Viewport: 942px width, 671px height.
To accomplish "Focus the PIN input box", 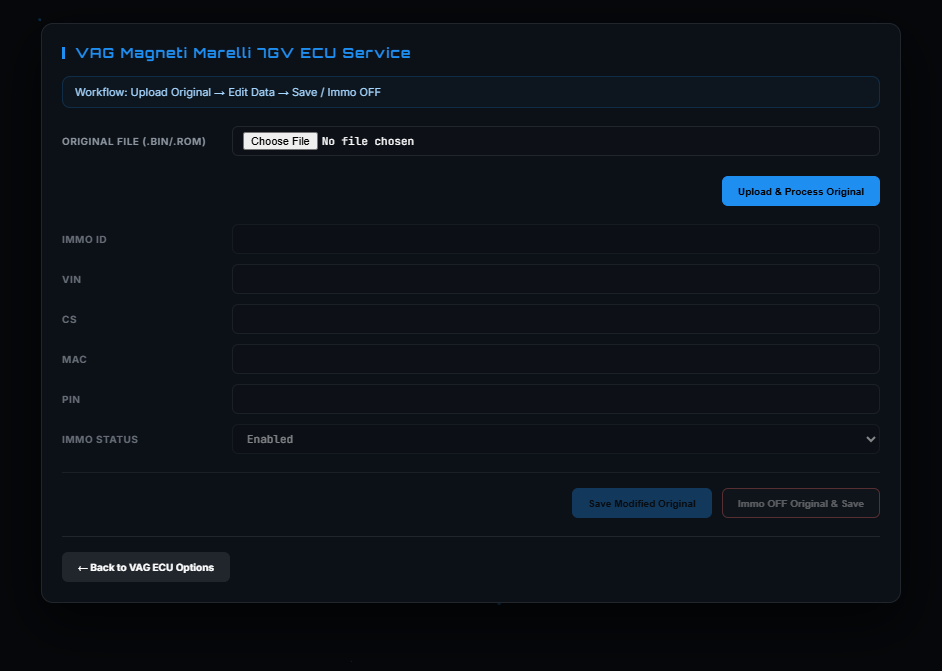I will point(555,399).
